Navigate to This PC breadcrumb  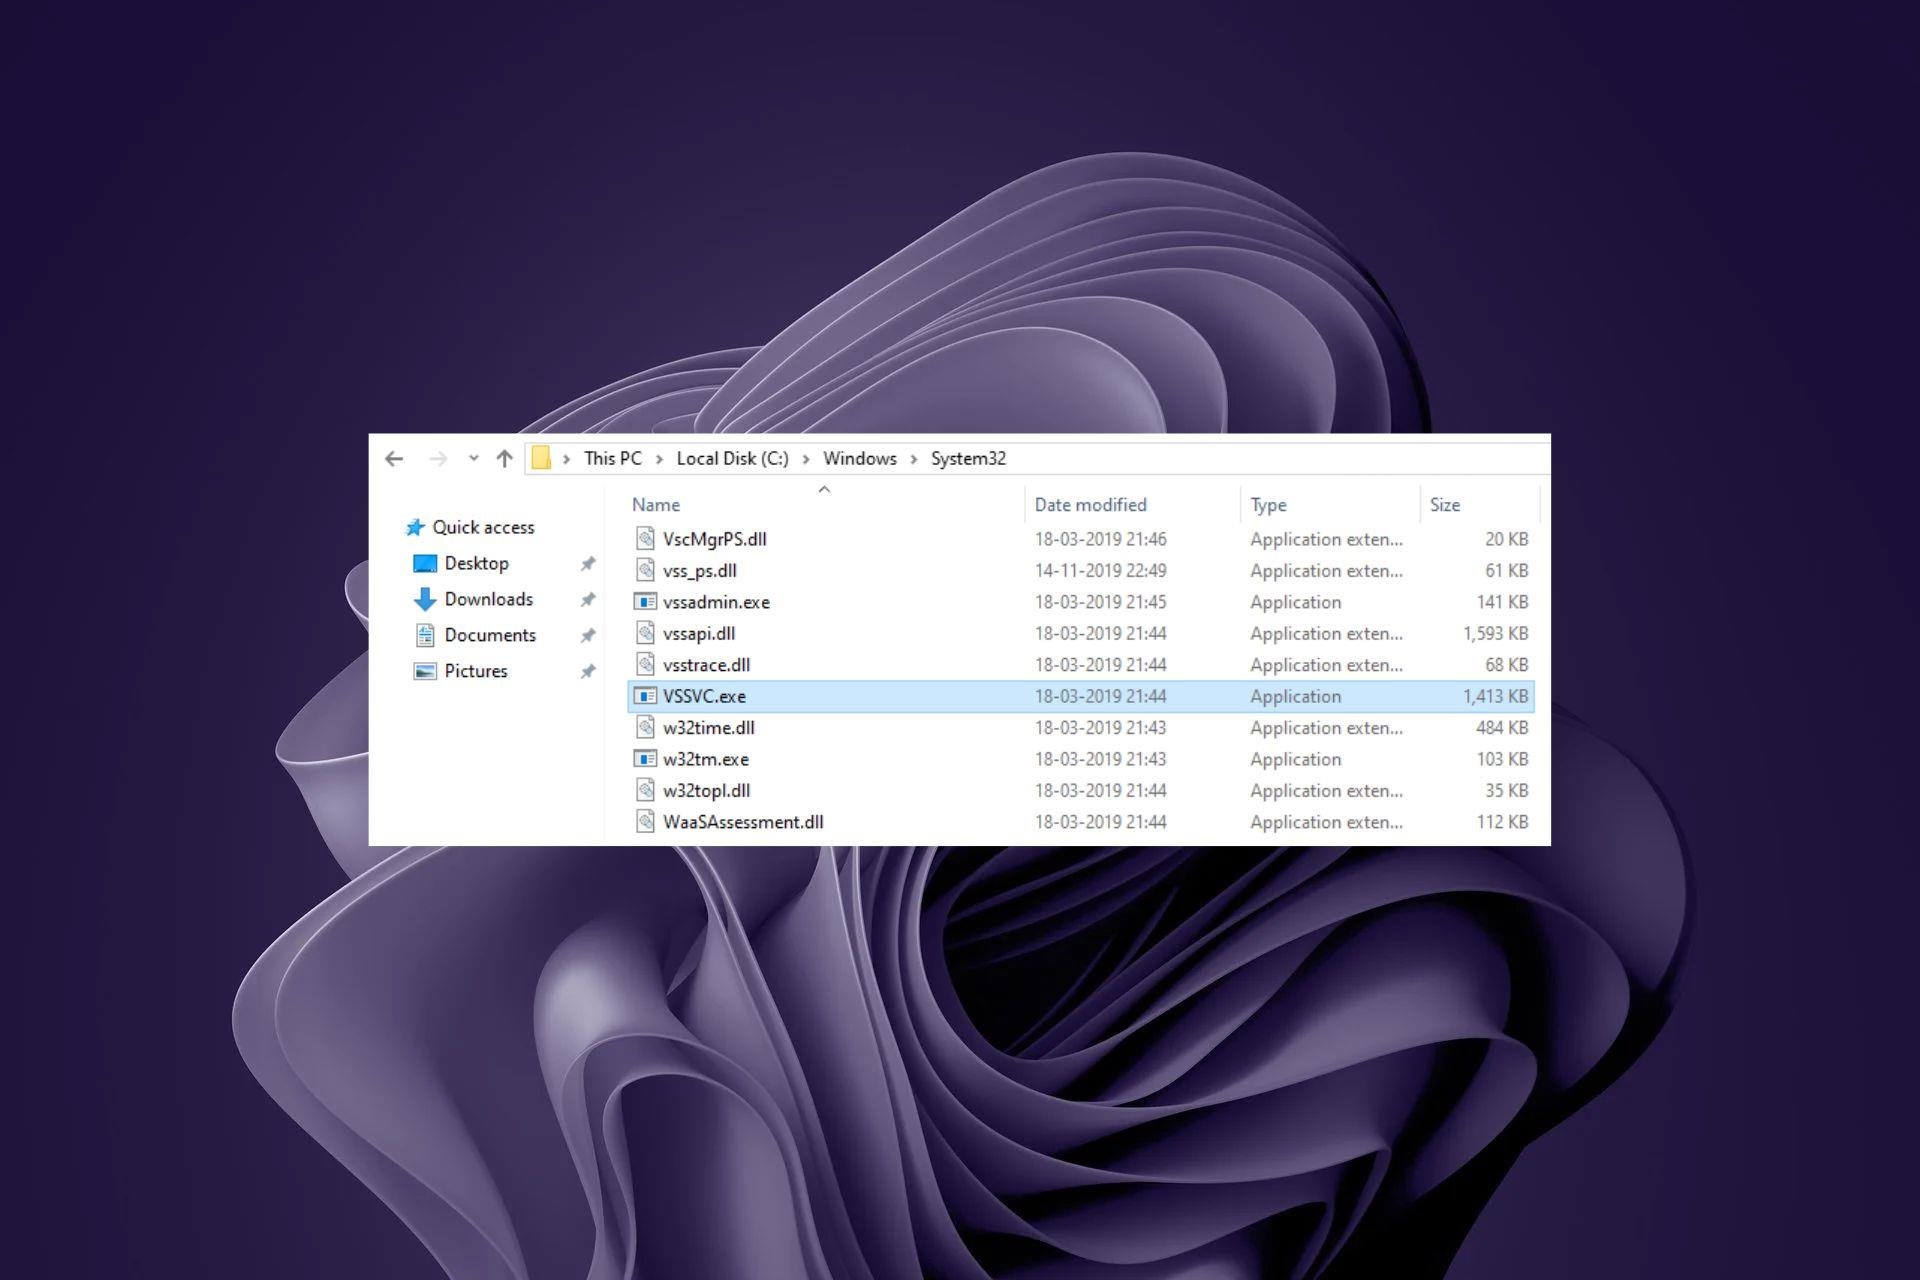pos(613,458)
